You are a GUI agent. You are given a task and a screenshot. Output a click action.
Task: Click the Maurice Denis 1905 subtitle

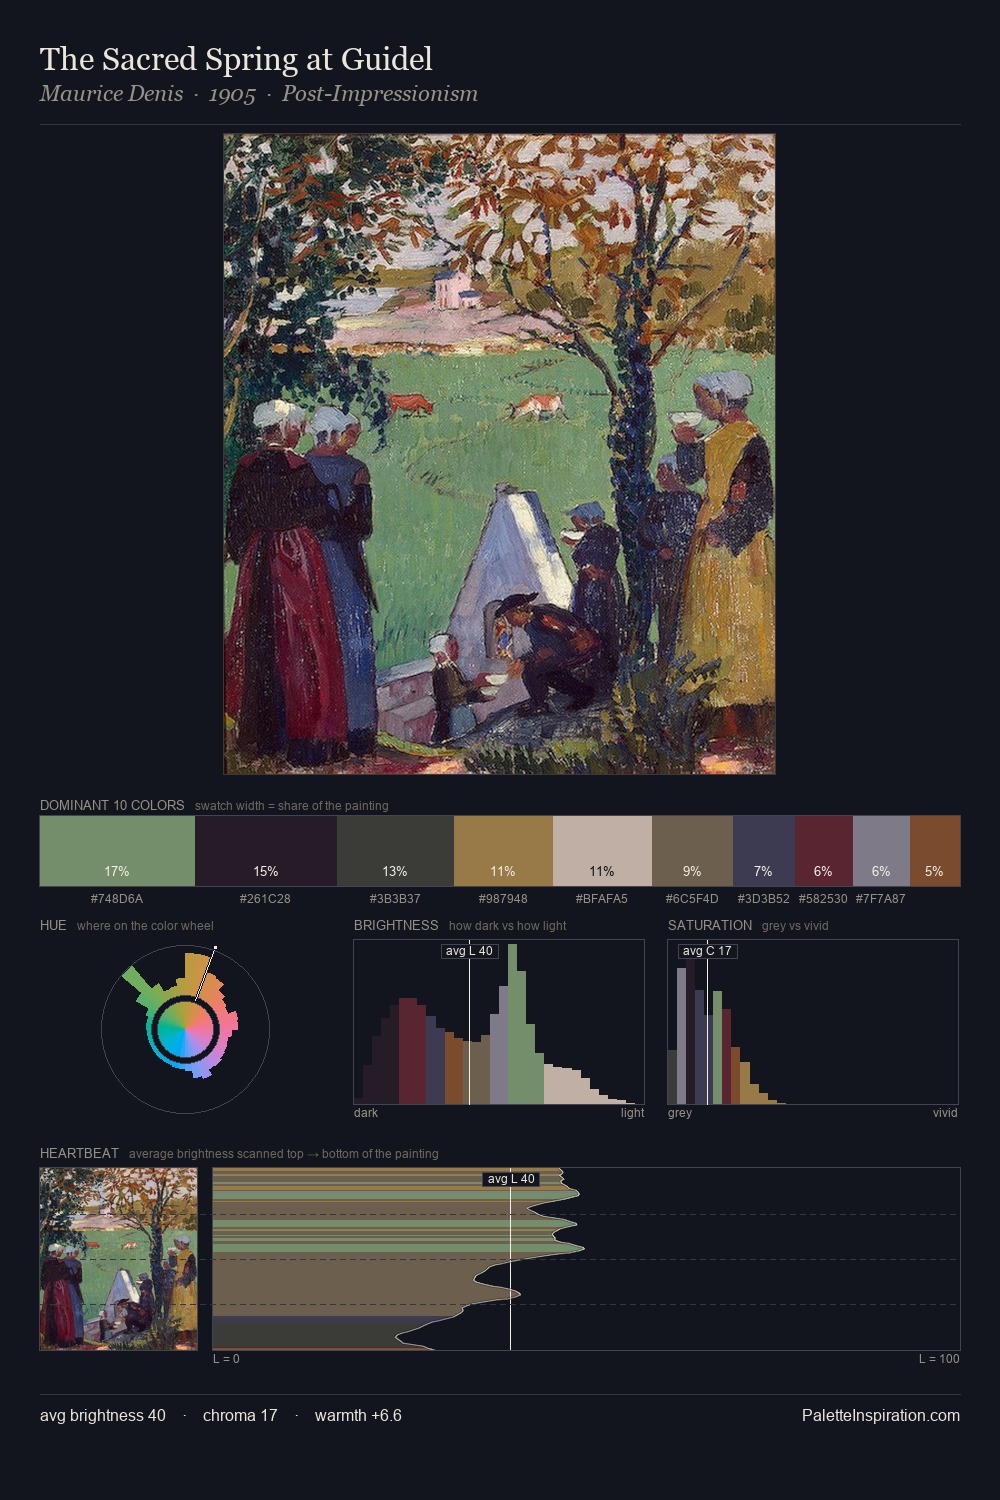259,94
